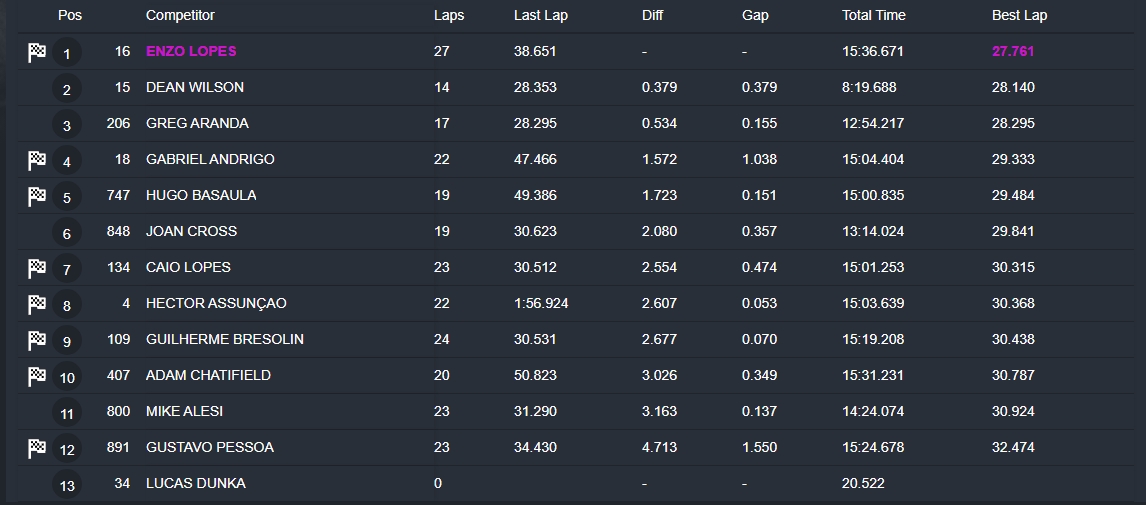Click the checkered flag on Gabriel Andrigo's row
The image size is (1146, 505).
37,160
